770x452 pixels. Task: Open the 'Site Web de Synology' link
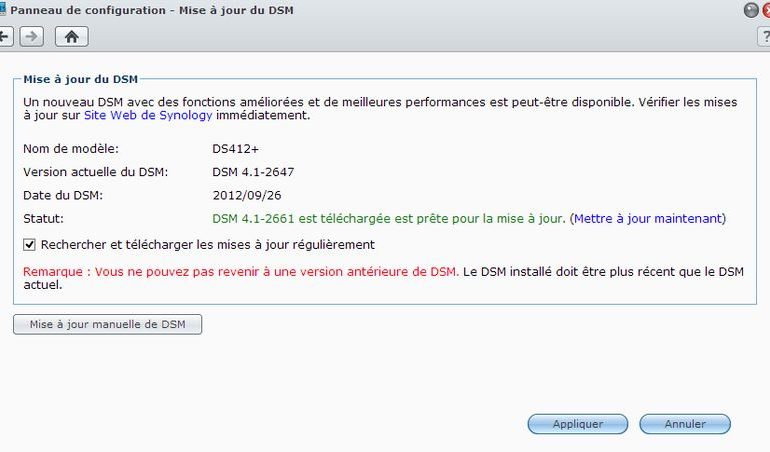pyautogui.click(x=148, y=115)
